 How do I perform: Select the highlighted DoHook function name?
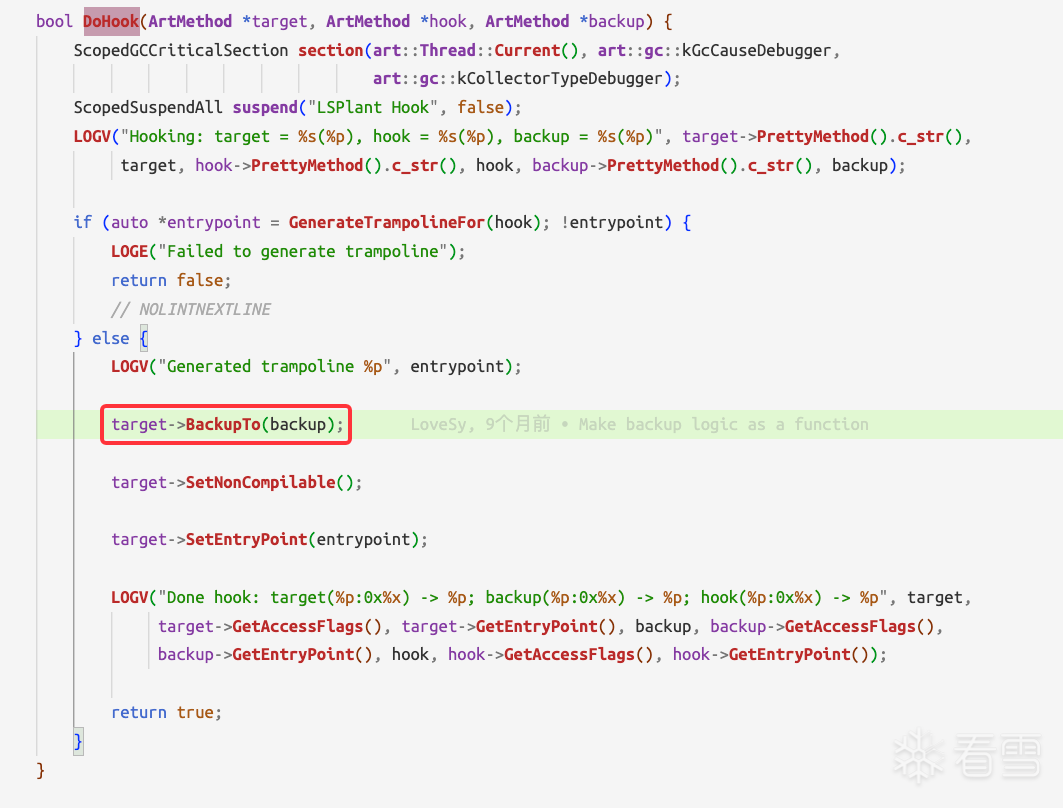111,20
